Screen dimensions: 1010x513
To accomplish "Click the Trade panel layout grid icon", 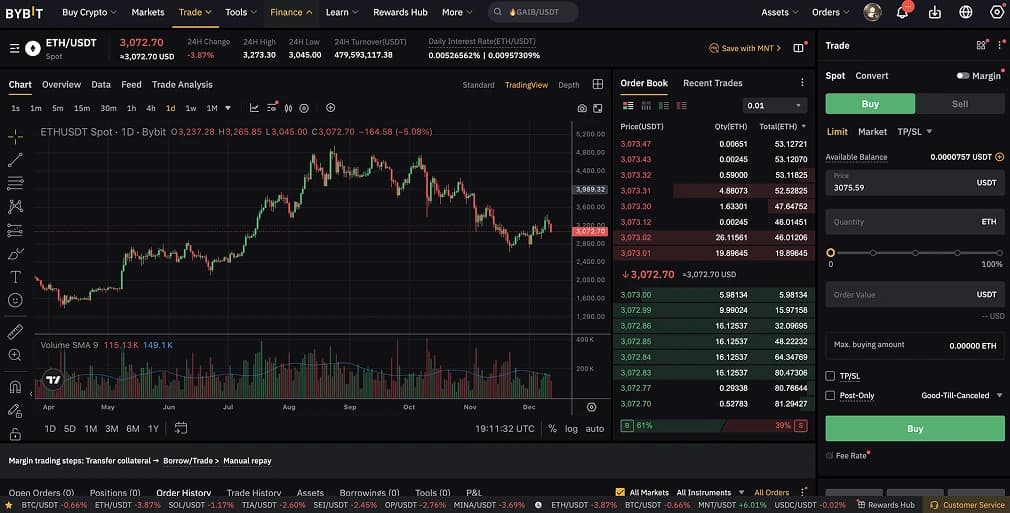I will (x=981, y=45).
